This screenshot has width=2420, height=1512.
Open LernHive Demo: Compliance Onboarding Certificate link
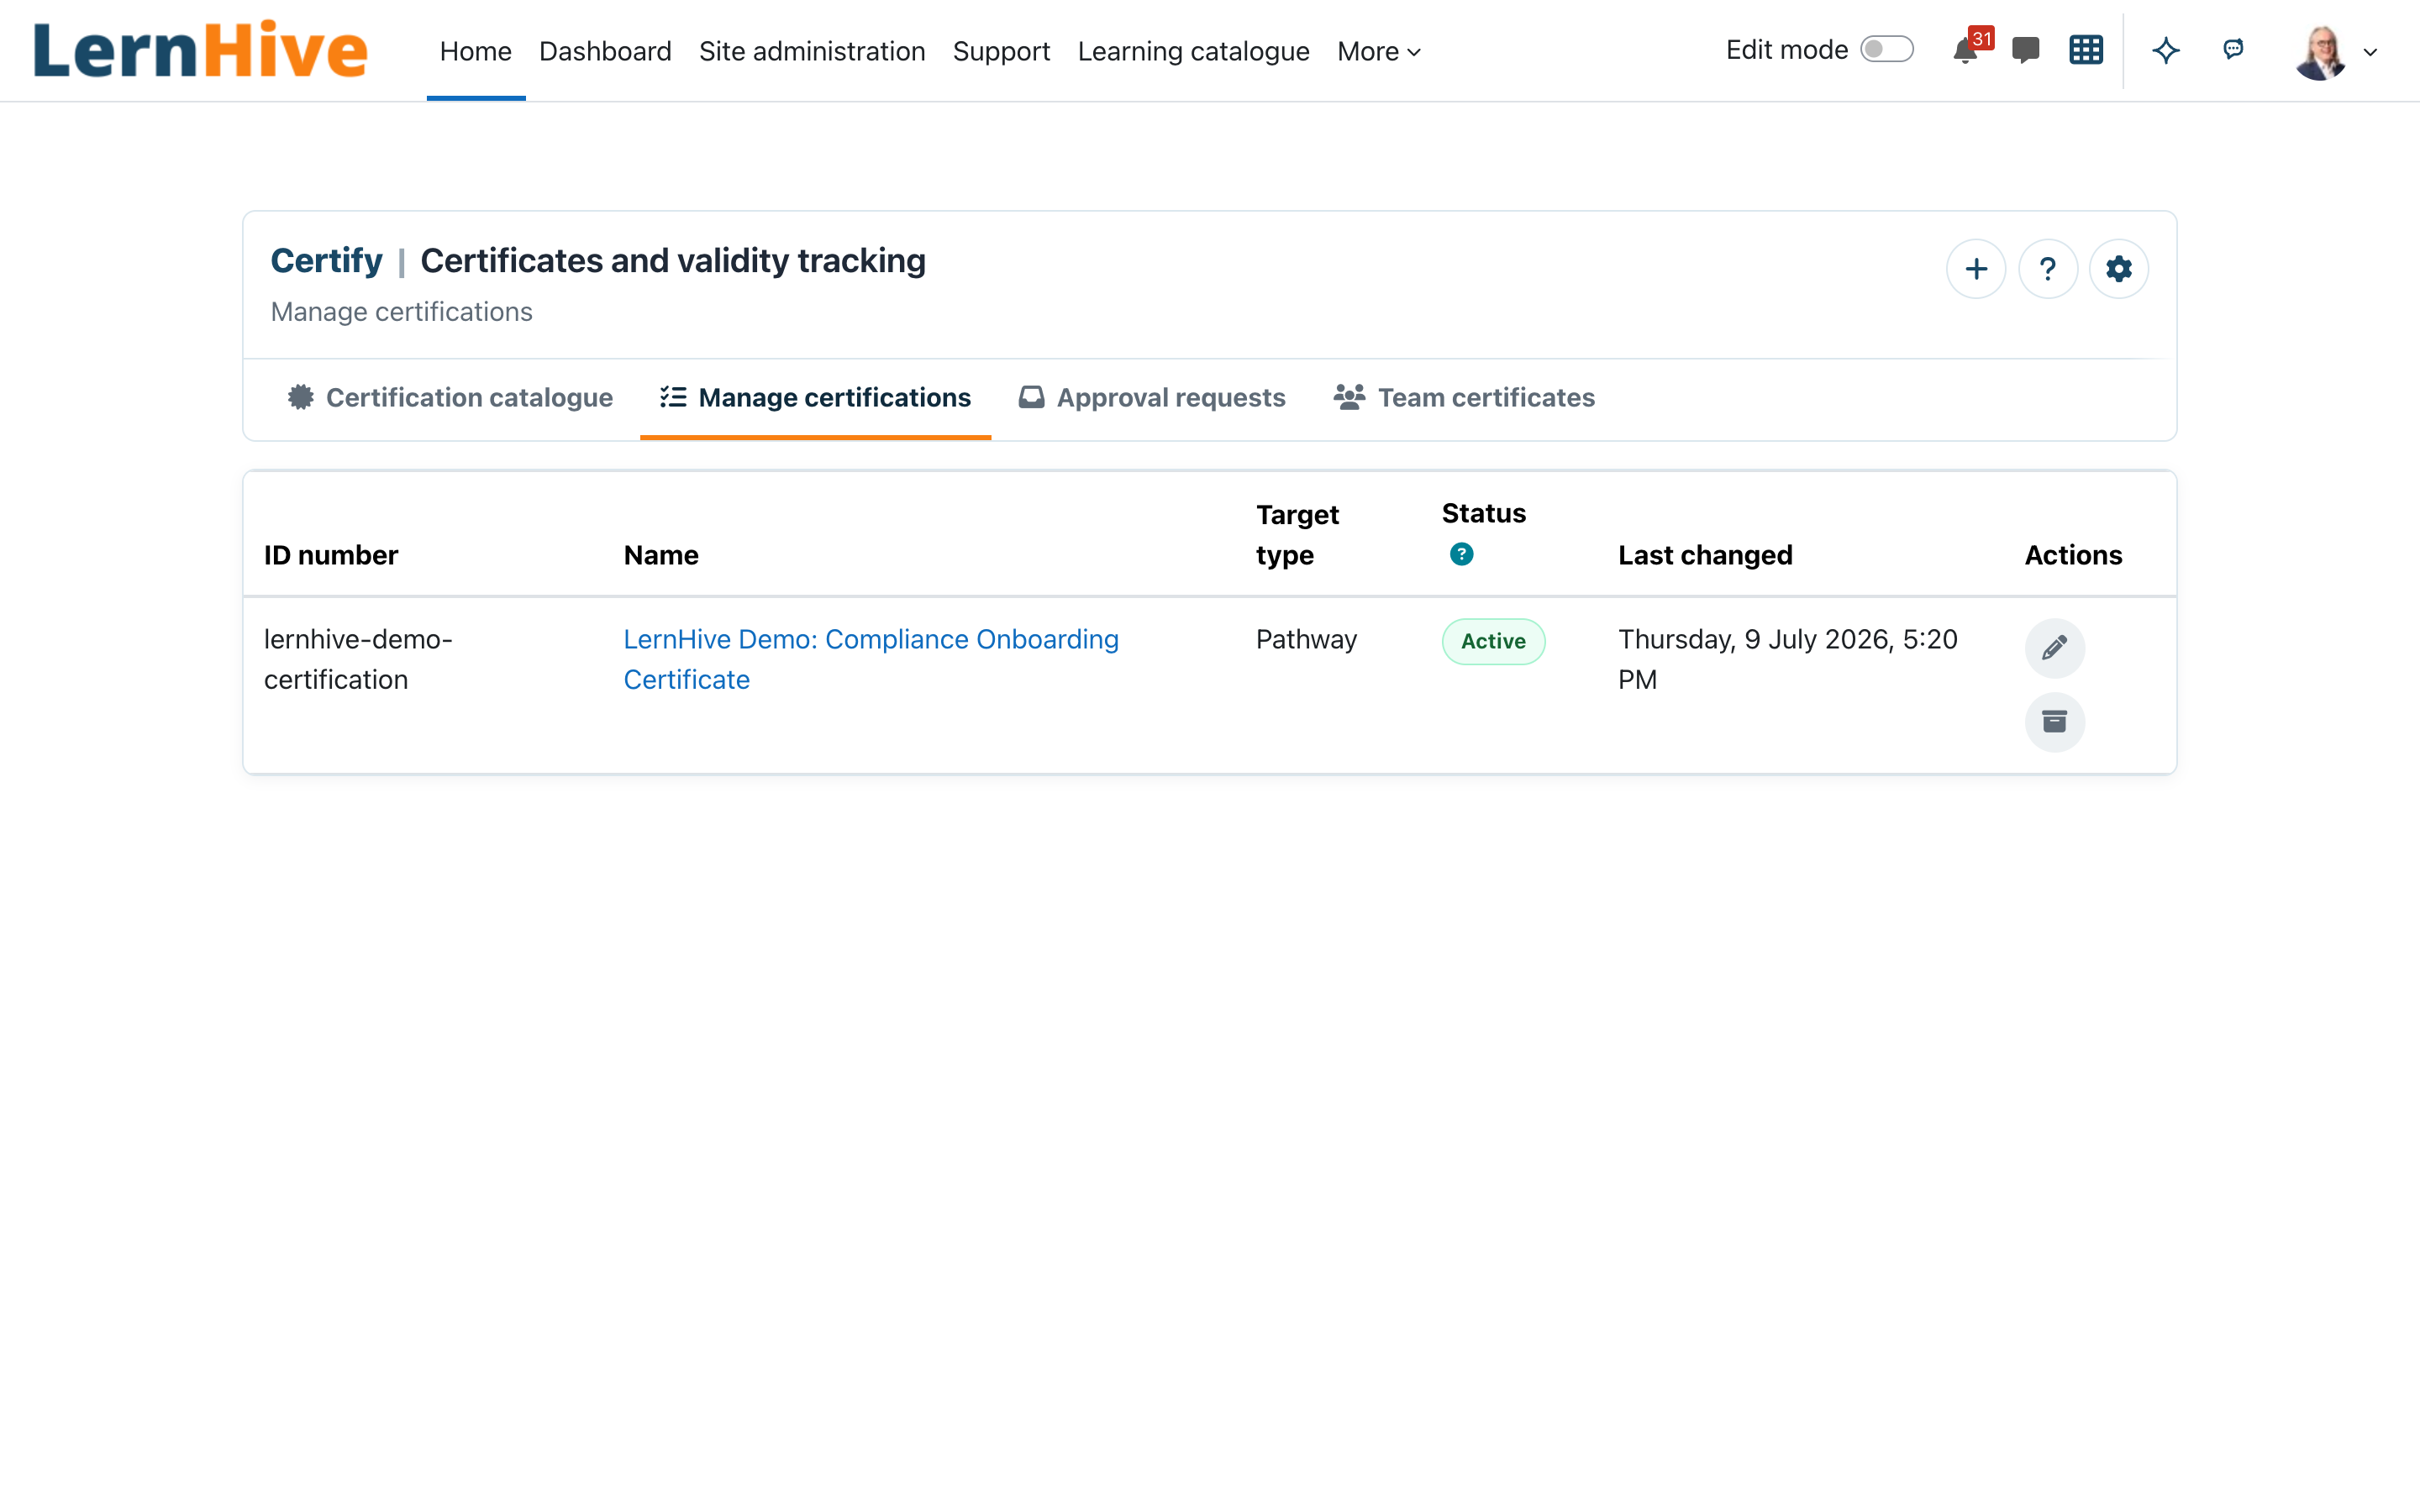click(871, 659)
